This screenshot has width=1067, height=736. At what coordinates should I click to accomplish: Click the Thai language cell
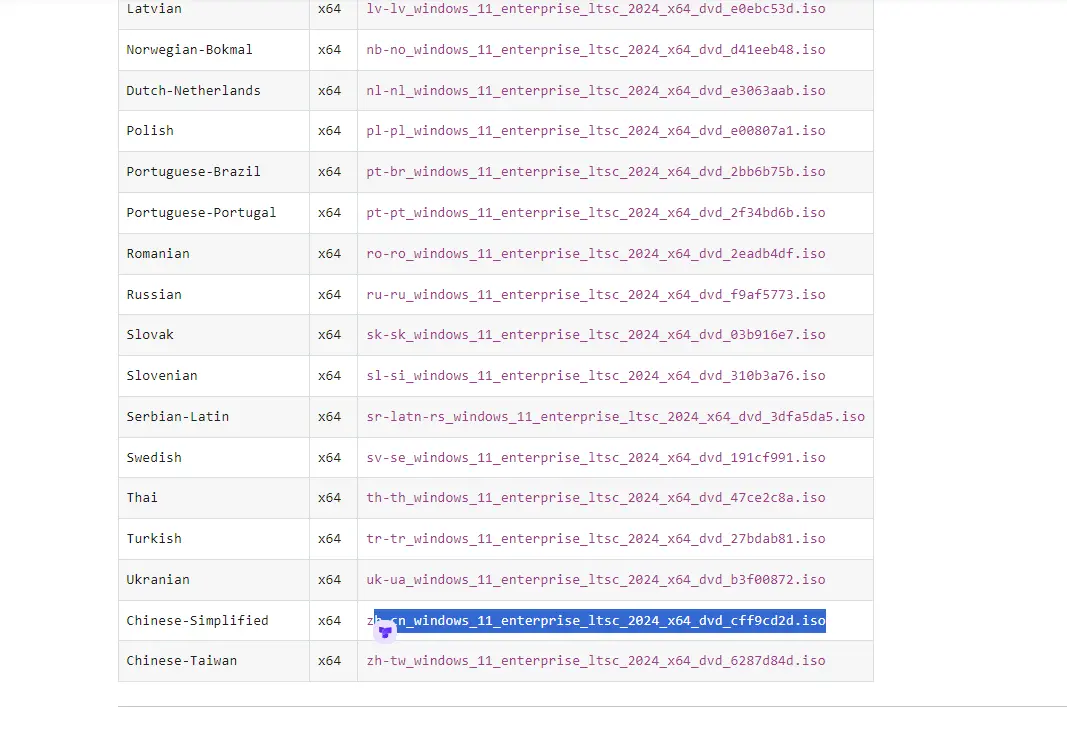214,497
